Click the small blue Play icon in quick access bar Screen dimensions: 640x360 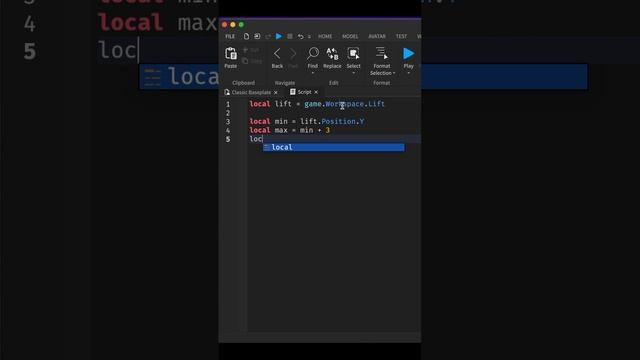point(279,36)
